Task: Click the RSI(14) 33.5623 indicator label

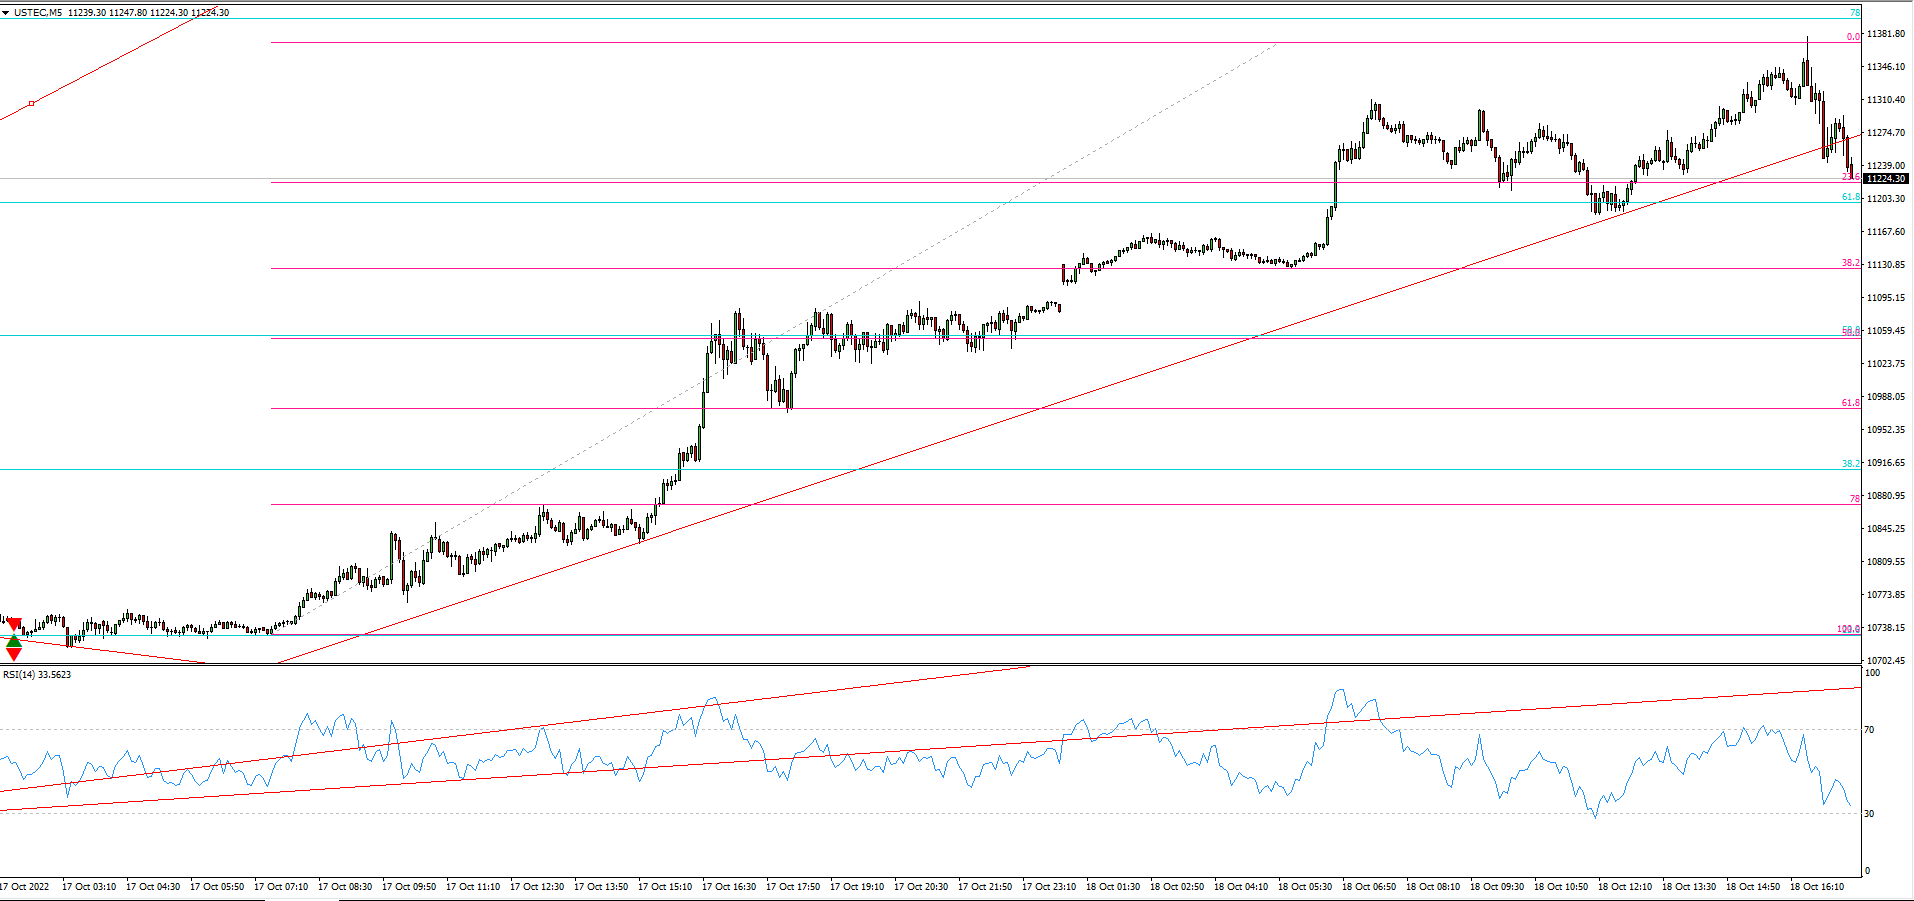Action: [x=37, y=674]
